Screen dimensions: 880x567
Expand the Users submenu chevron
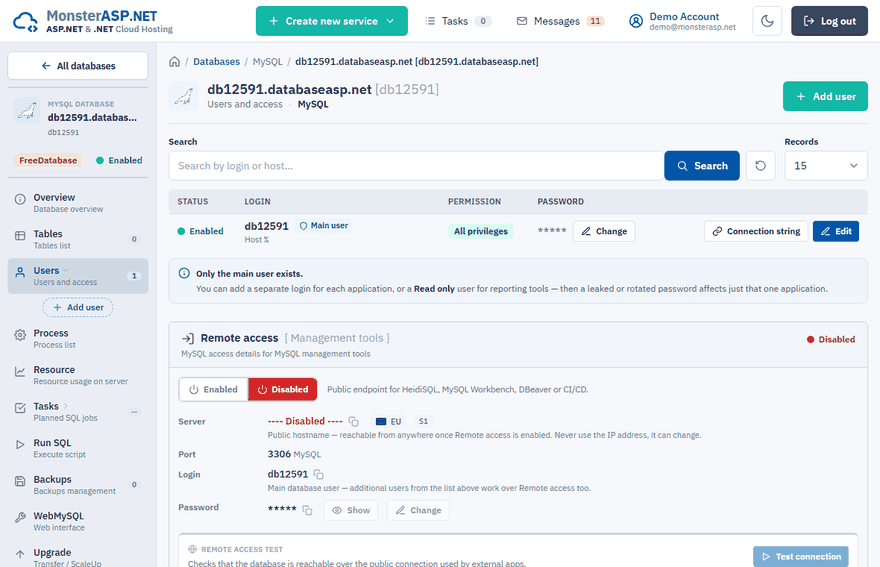pyautogui.click(x=66, y=271)
